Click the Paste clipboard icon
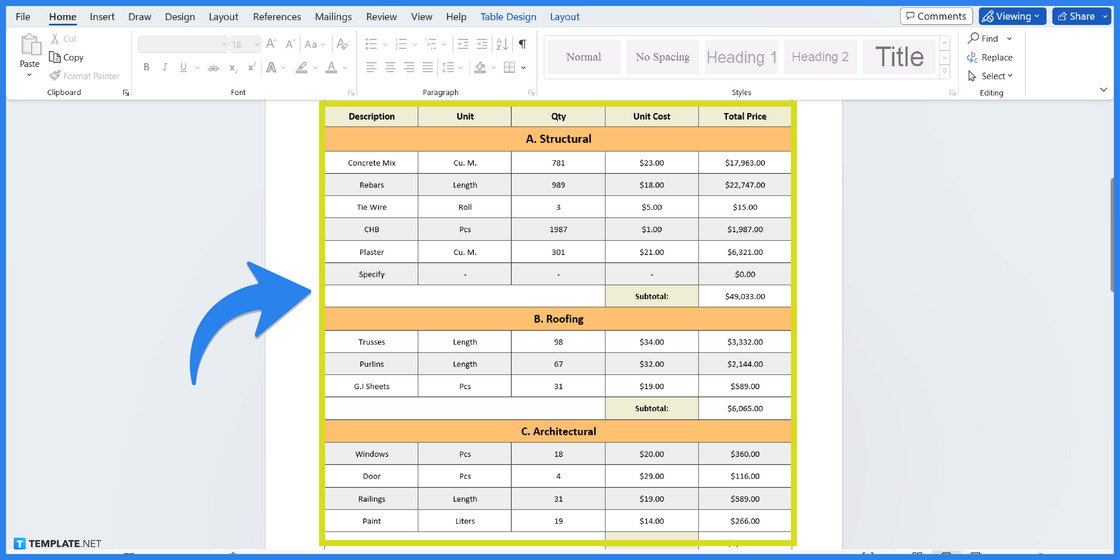 [x=30, y=45]
